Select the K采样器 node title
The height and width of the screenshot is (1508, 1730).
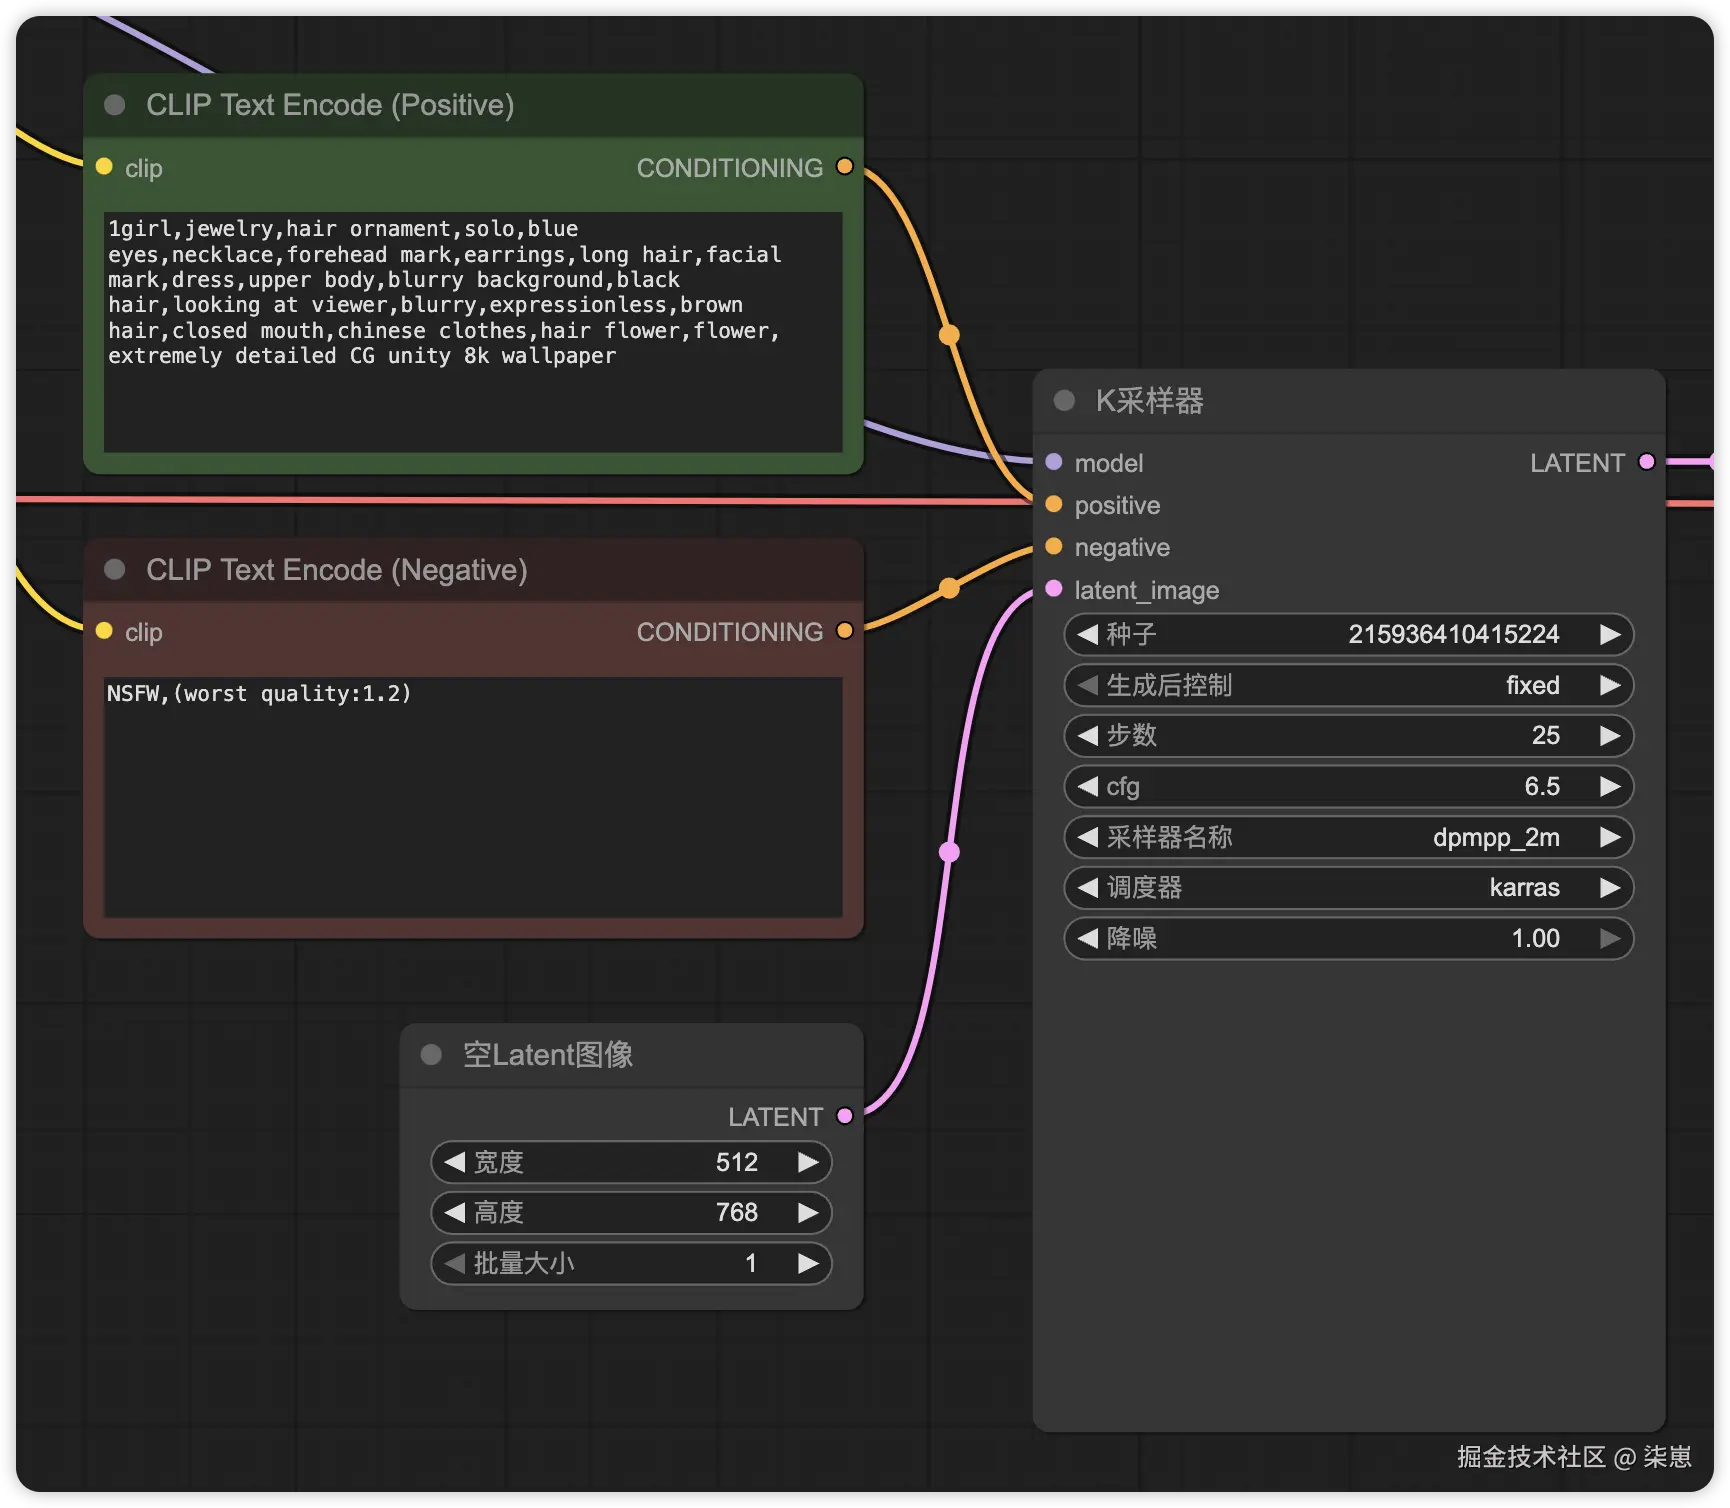pyautogui.click(x=1149, y=401)
